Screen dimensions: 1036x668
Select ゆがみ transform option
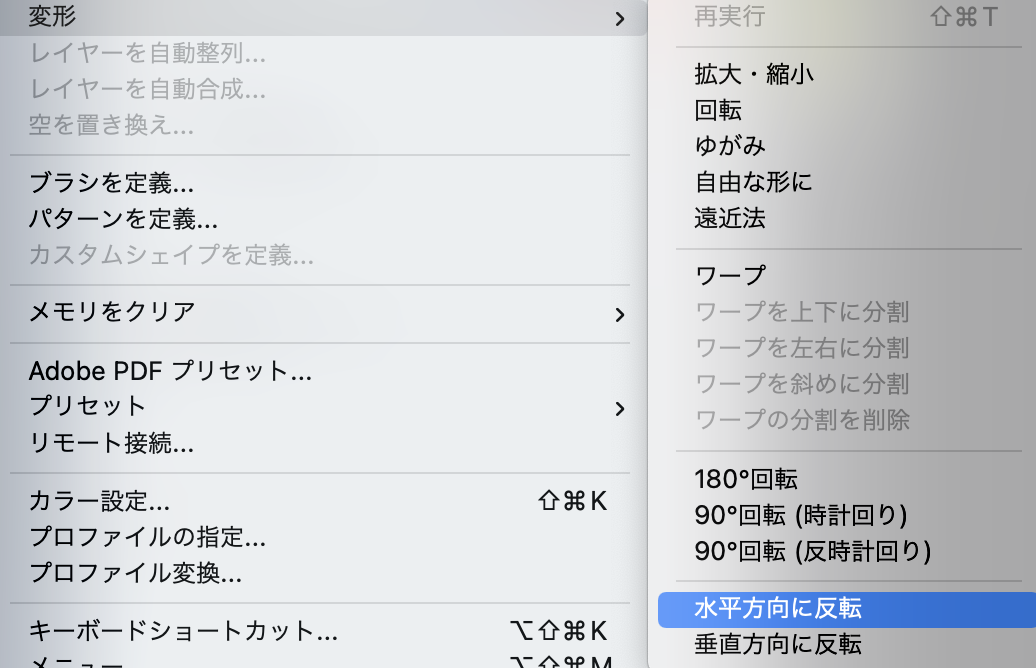(x=730, y=146)
